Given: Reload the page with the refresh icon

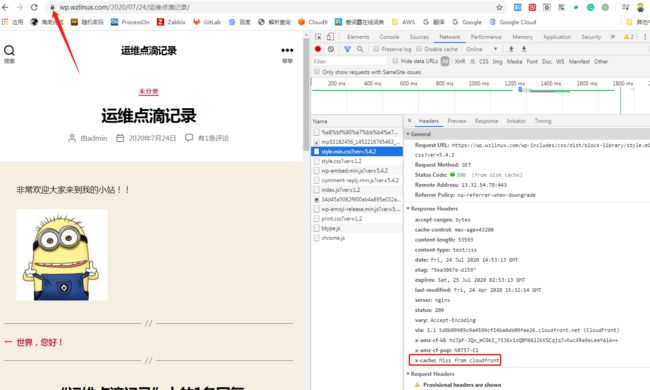Looking at the screenshot, I should point(34,7).
